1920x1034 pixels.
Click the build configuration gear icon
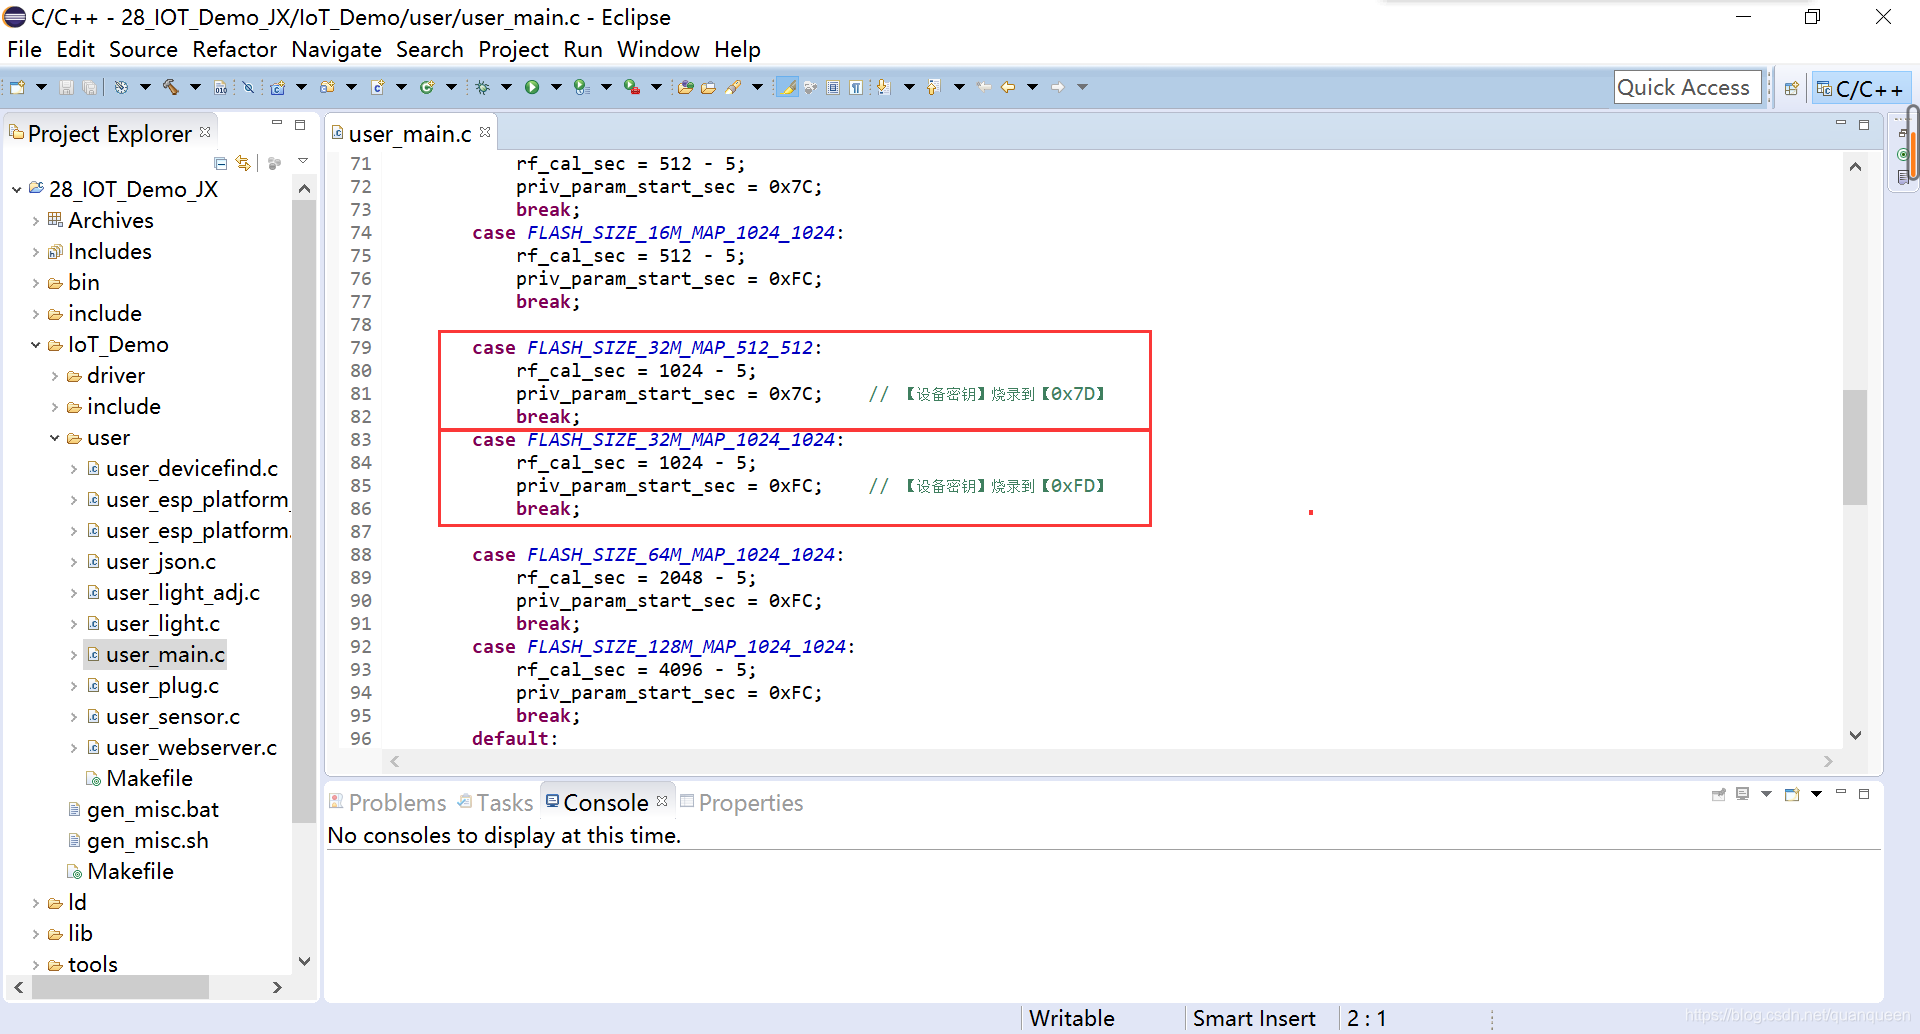coord(121,88)
